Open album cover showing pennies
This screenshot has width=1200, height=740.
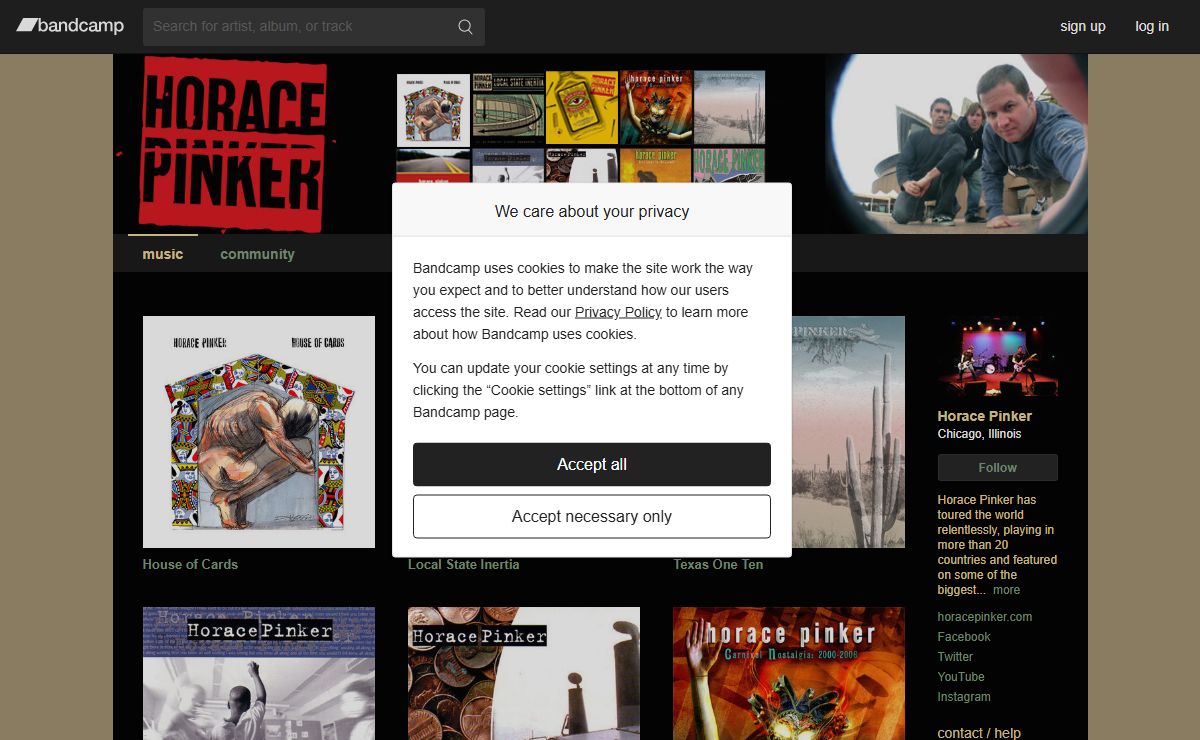point(524,673)
